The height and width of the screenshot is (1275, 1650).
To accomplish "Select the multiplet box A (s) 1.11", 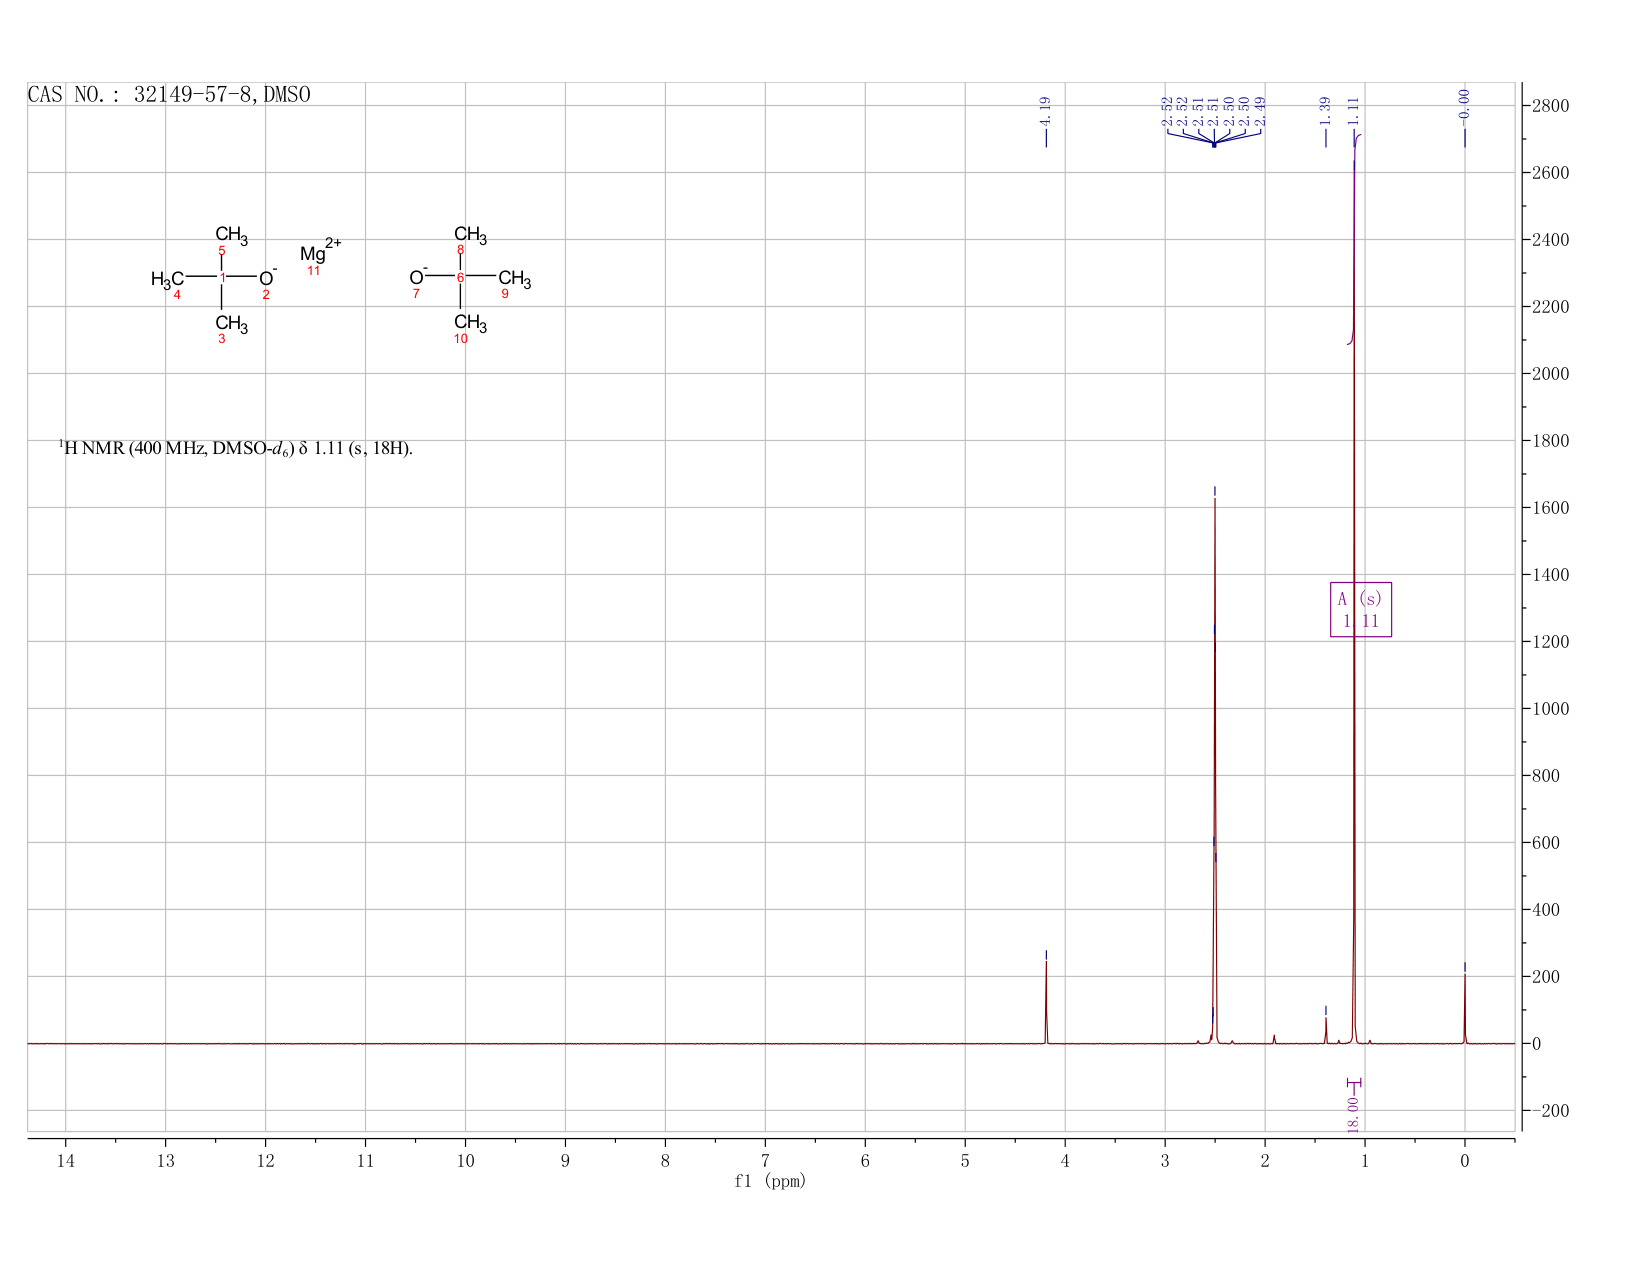I will pyautogui.click(x=1360, y=609).
